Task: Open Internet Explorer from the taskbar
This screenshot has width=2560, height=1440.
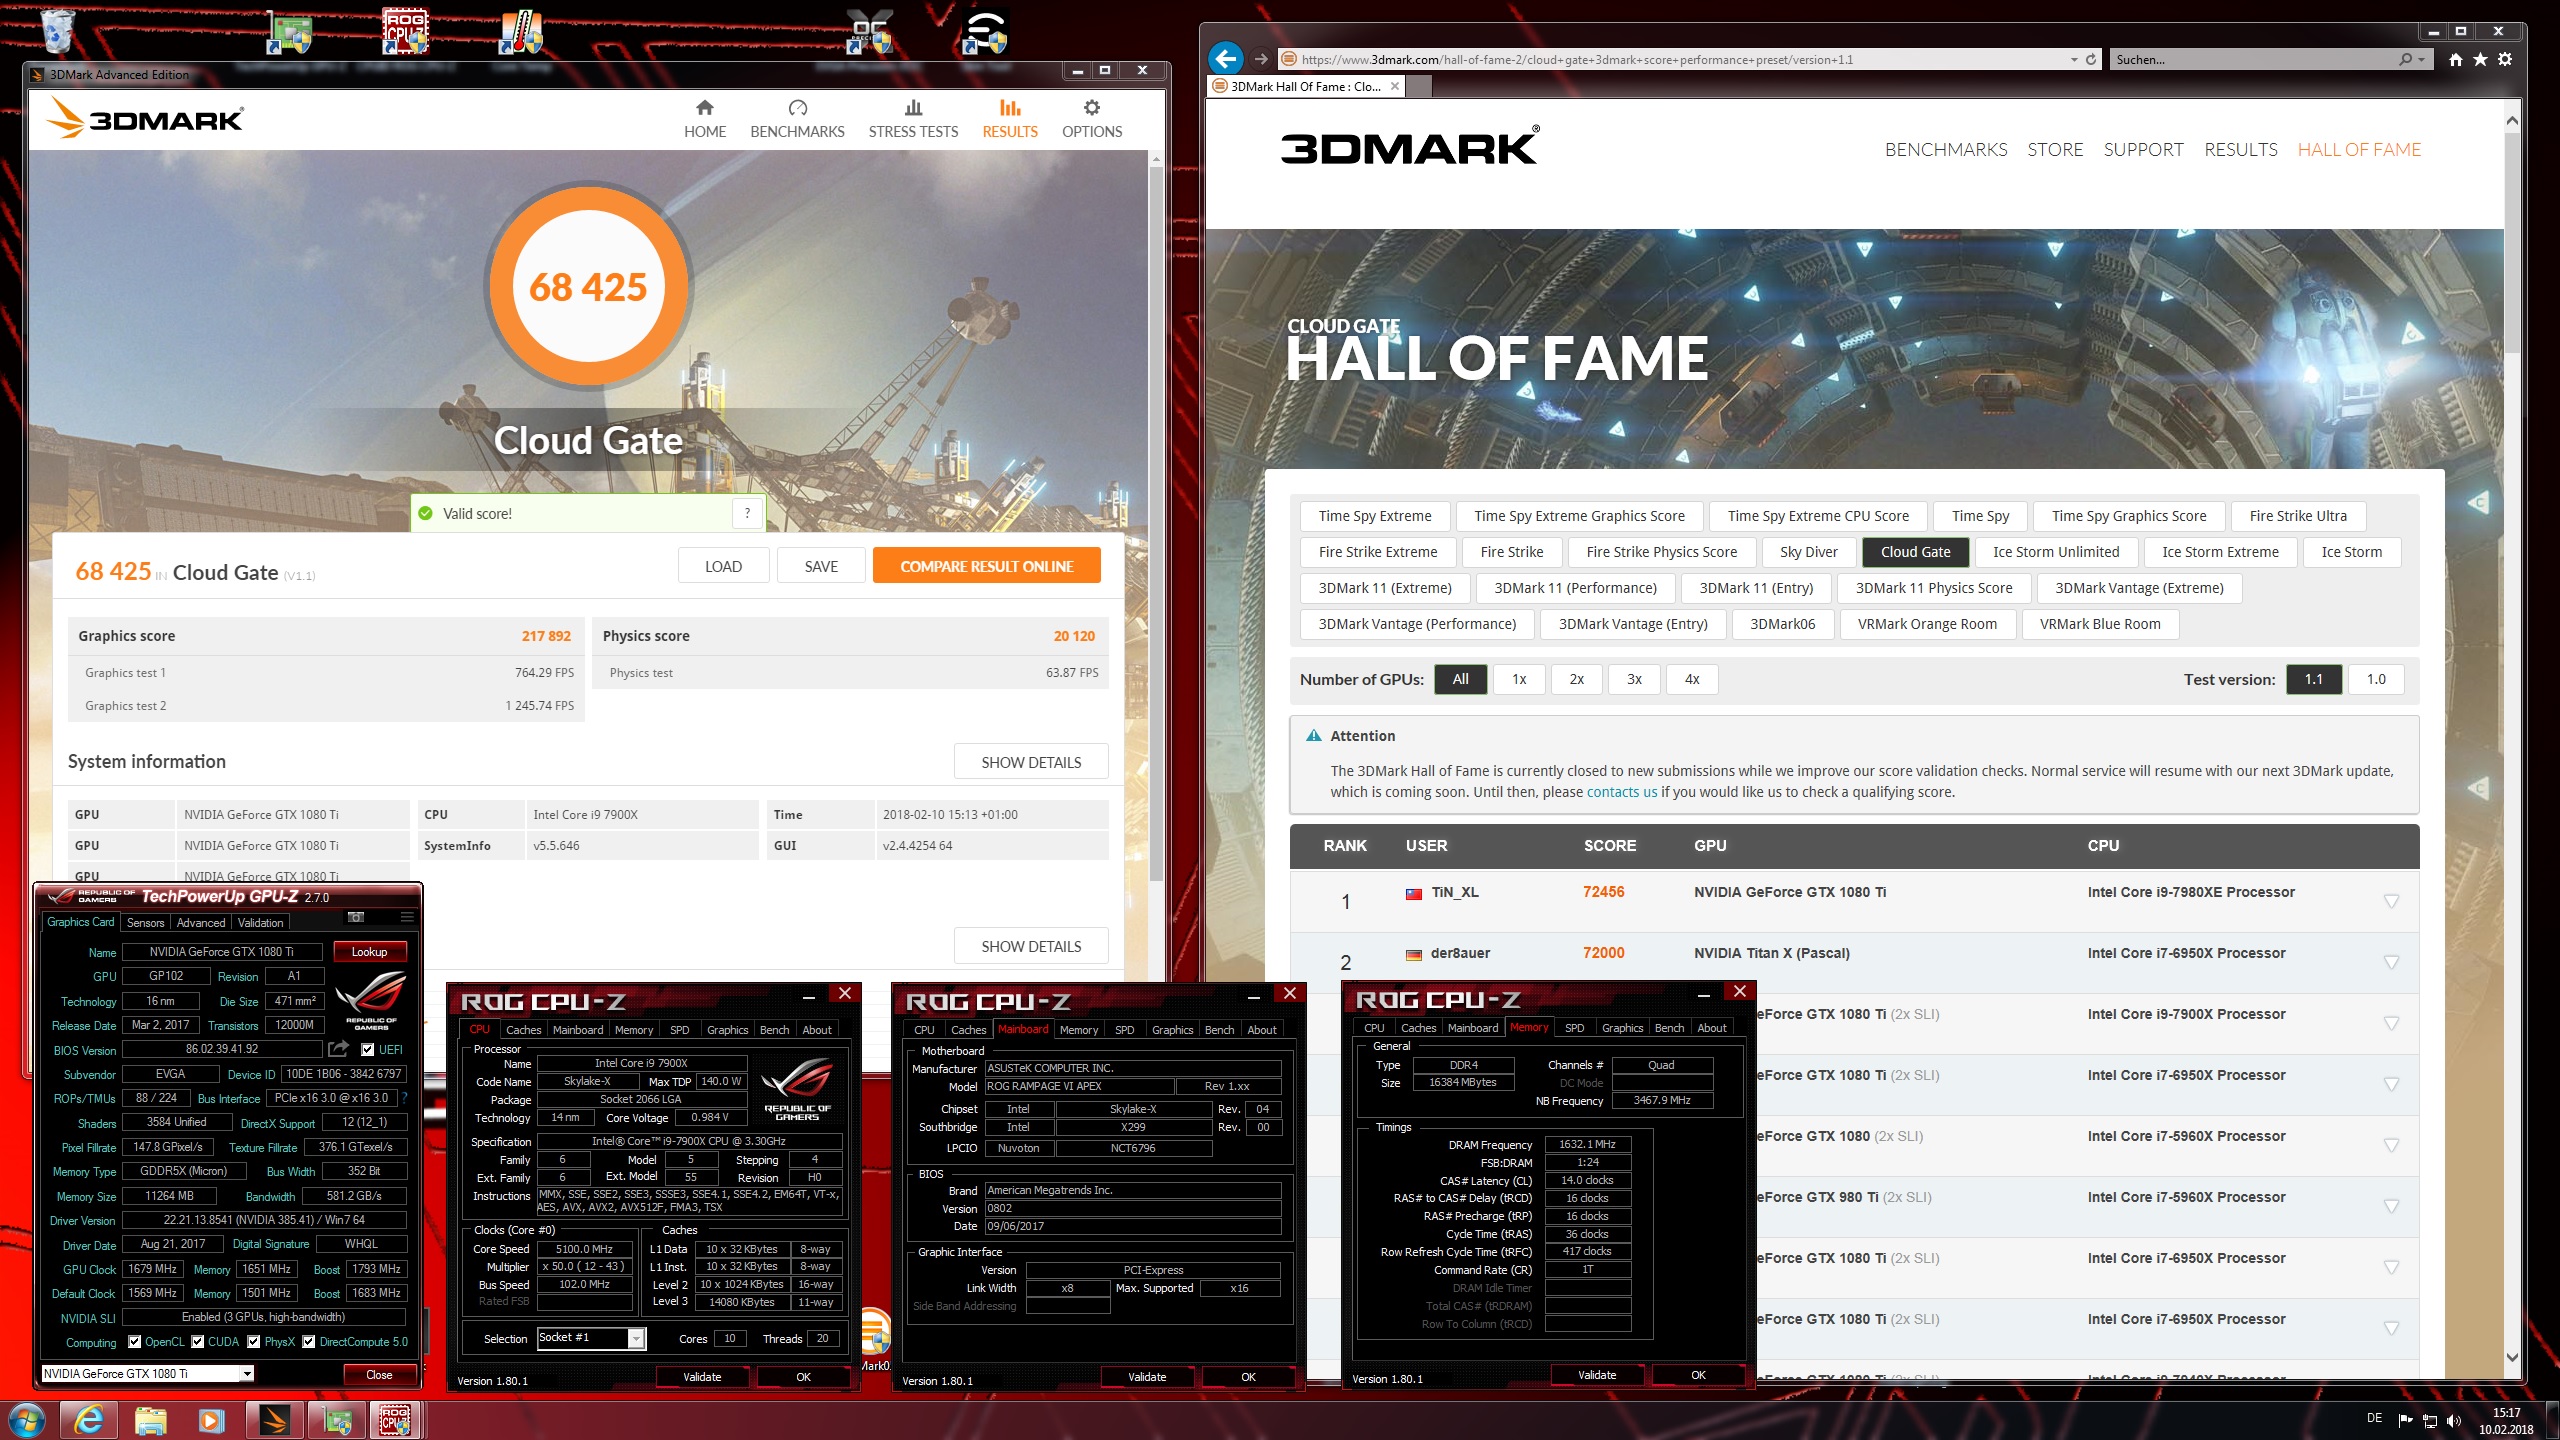Action: pyautogui.click(x=89, y=1420)
